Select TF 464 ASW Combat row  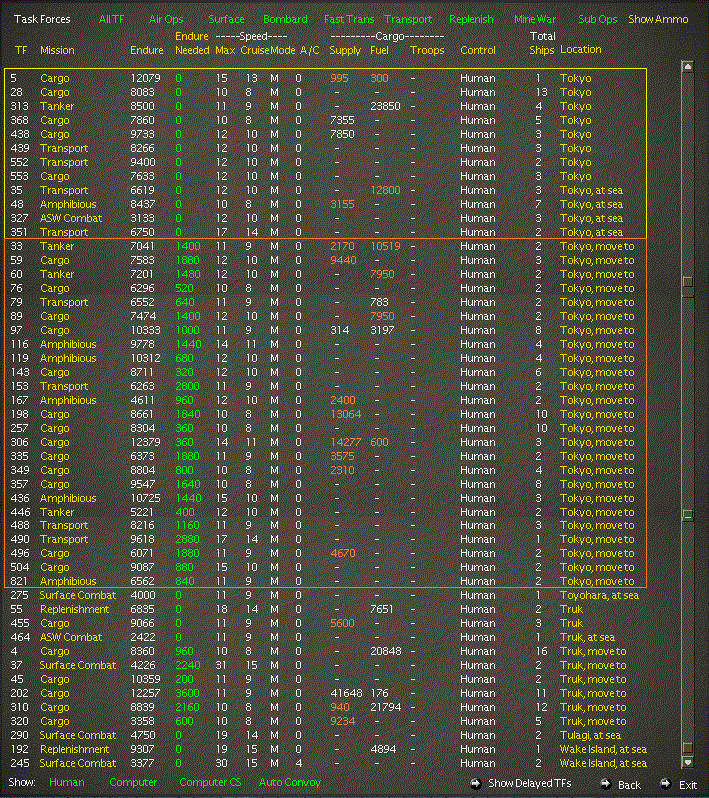pyautogui.click(x=326, y=637)
